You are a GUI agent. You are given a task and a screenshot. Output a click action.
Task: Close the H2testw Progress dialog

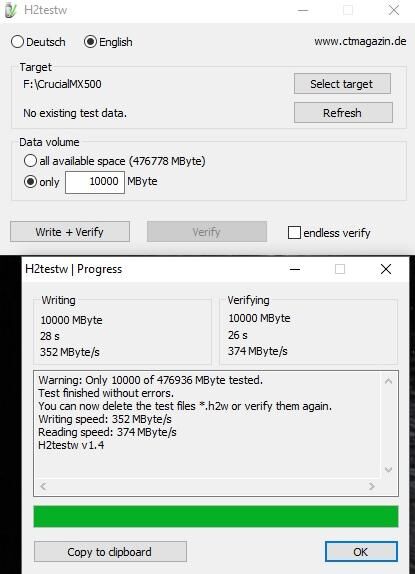[386, 269]
